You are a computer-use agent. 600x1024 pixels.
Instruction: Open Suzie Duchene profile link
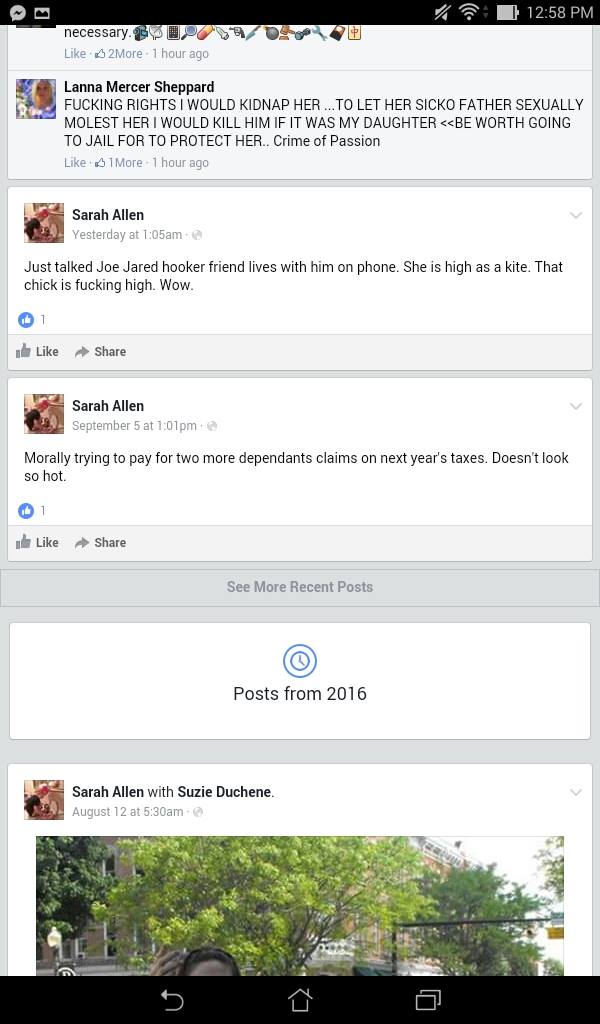tap(224, 792)
